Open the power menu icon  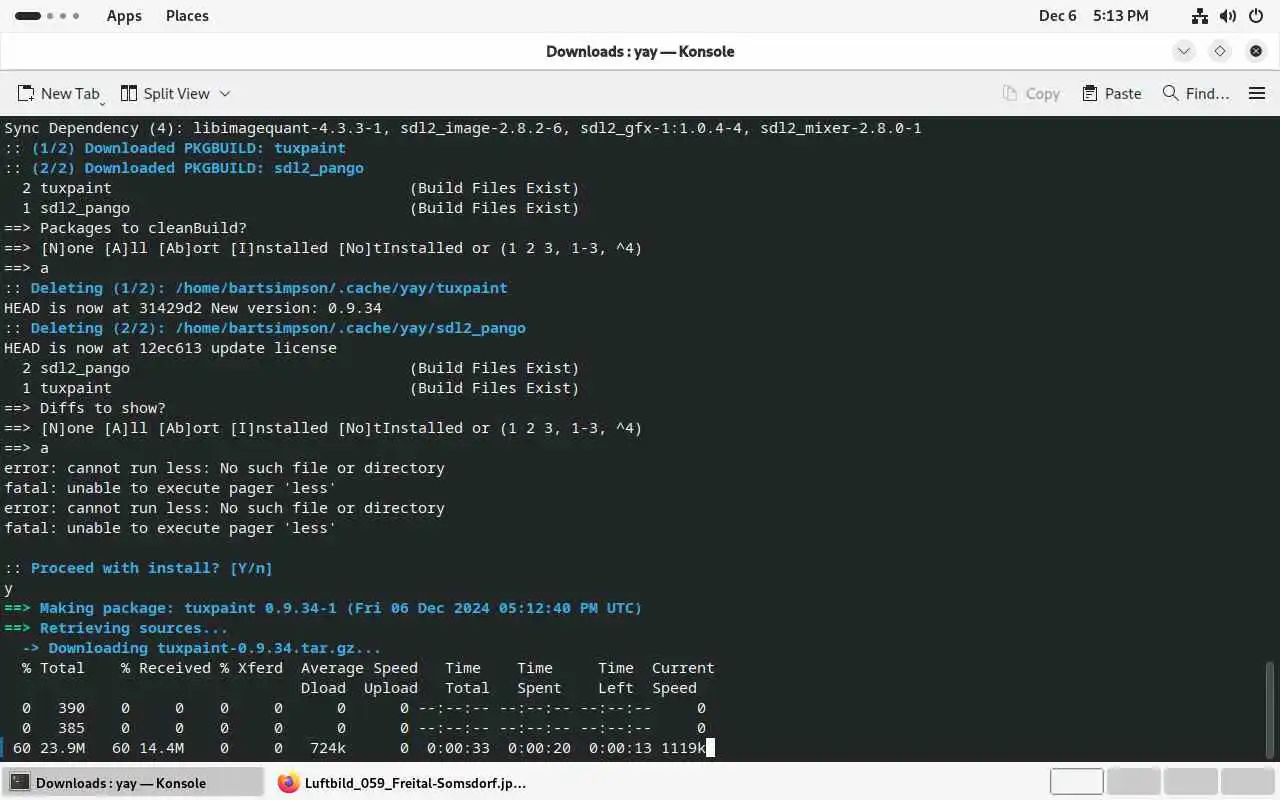click(1257, 16)
